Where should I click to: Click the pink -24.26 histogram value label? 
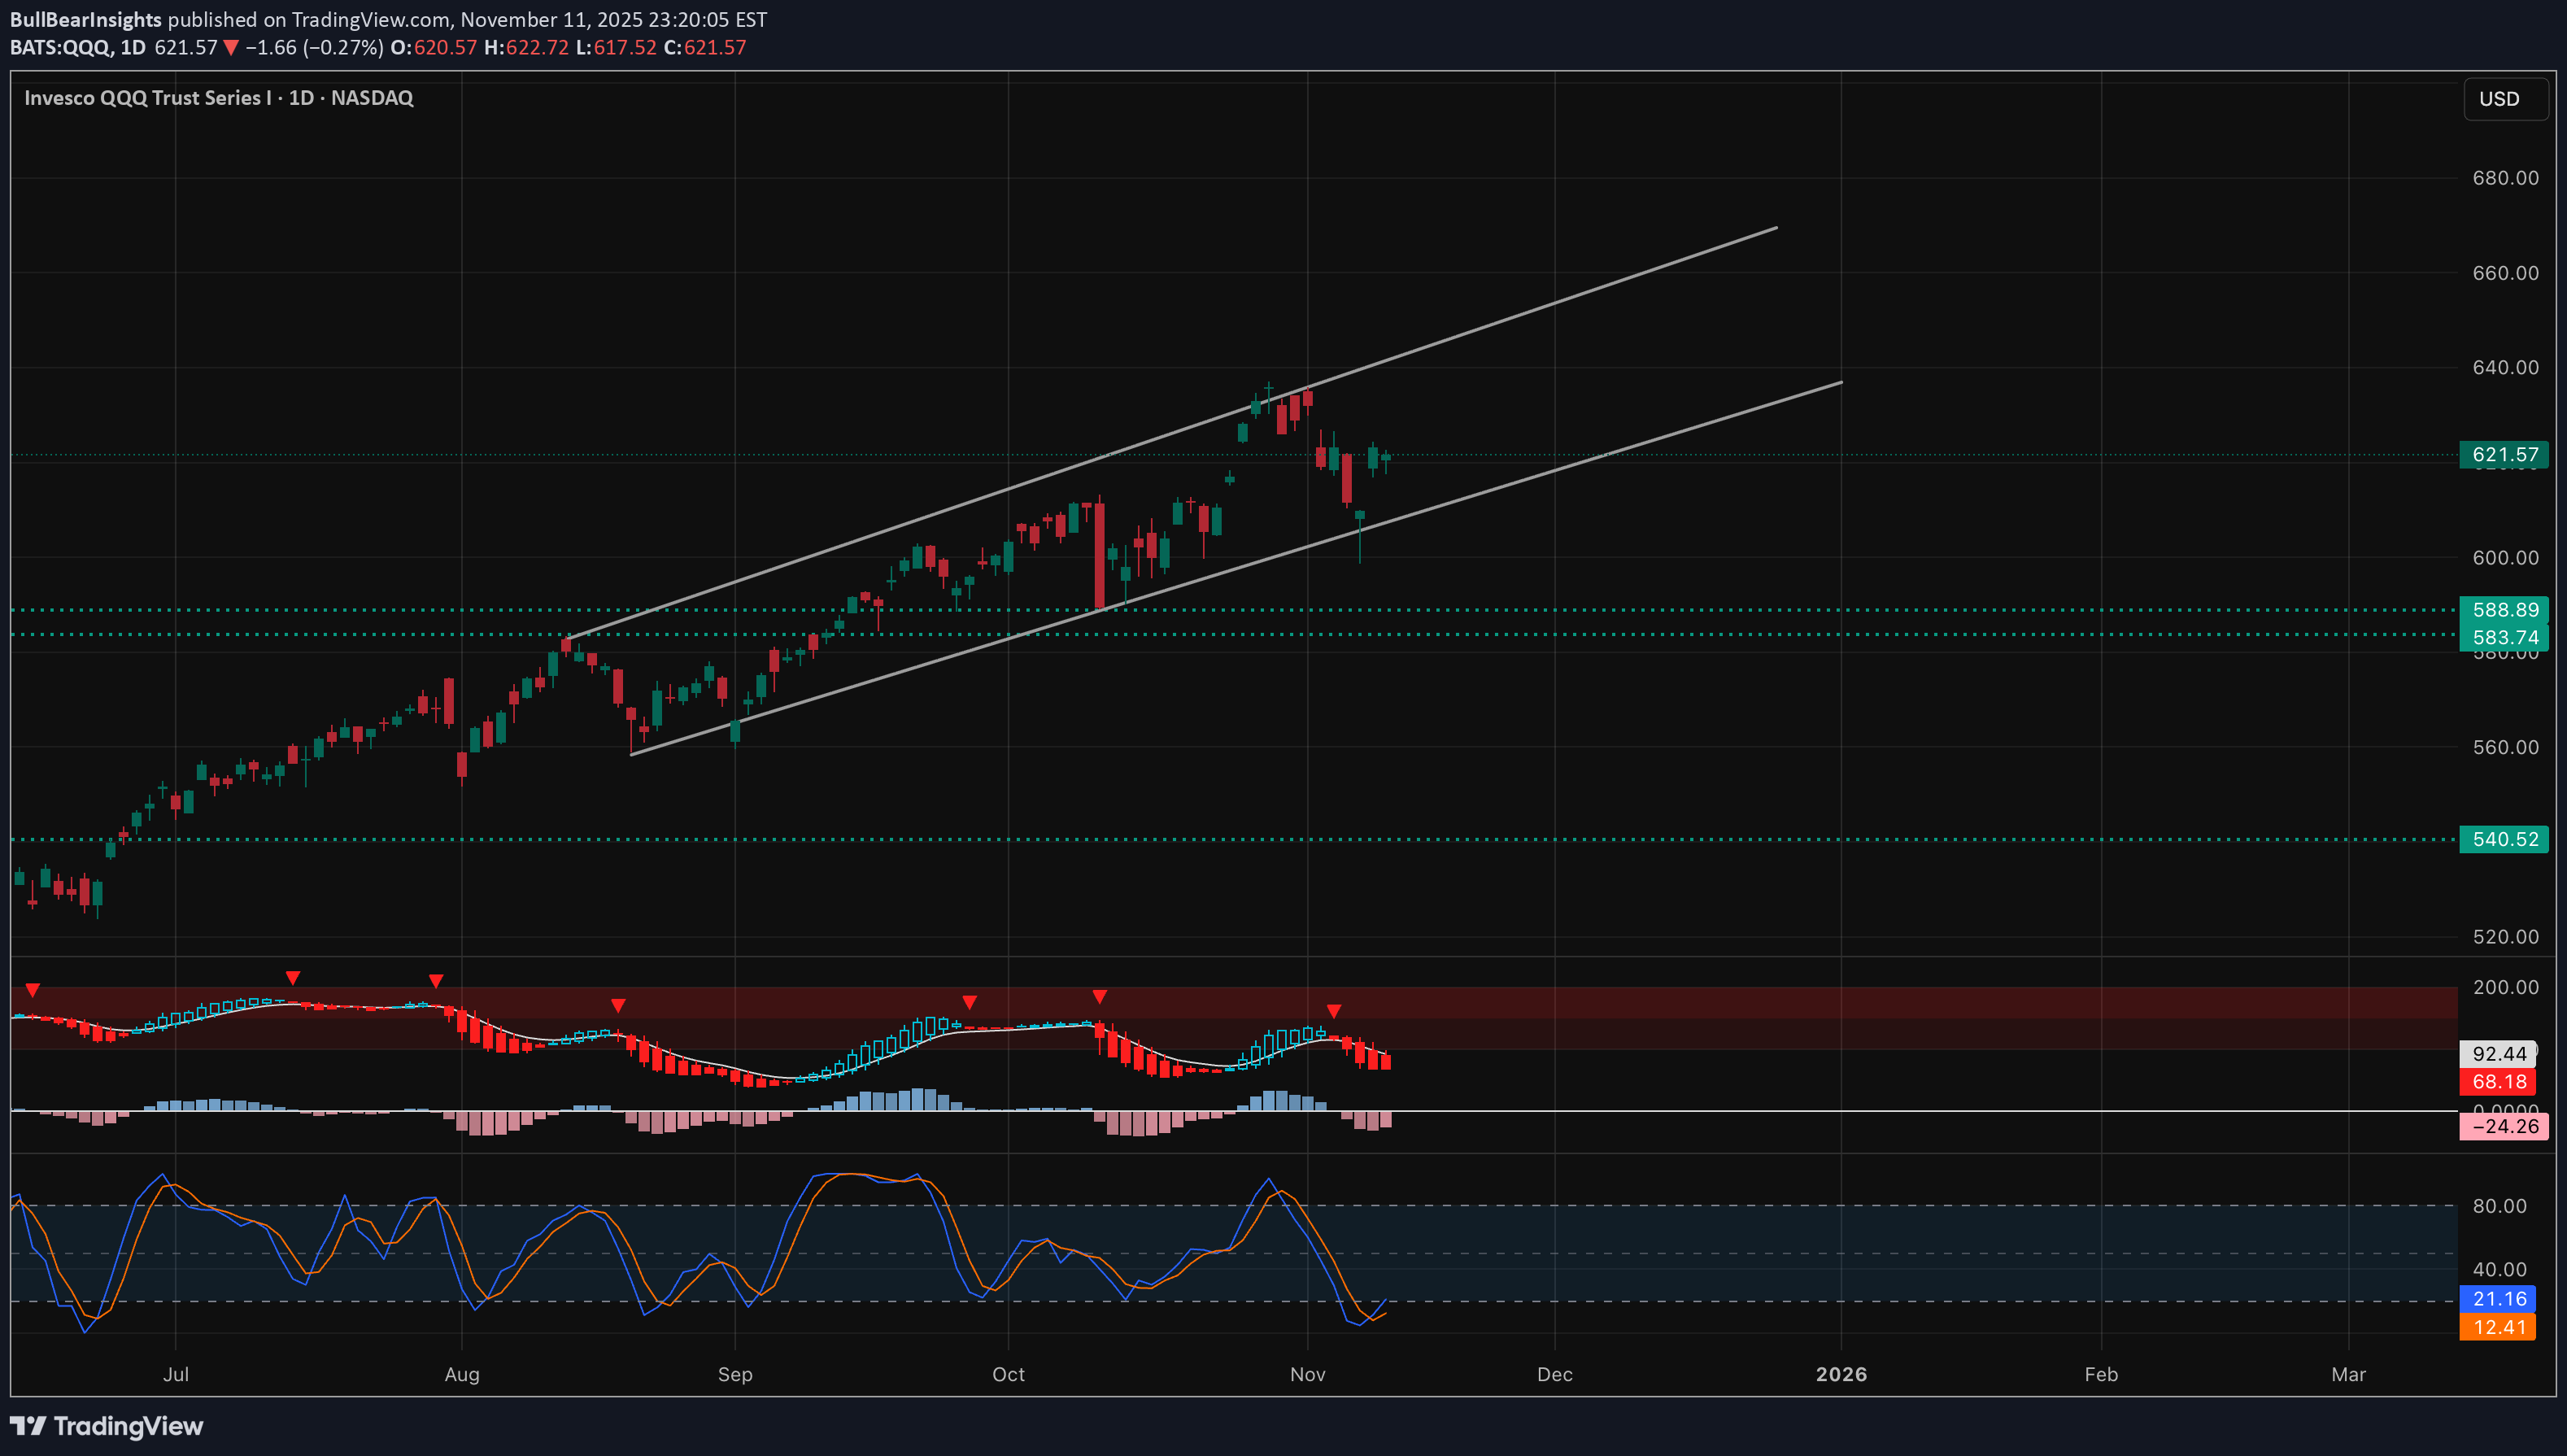coord(2504,1127)
